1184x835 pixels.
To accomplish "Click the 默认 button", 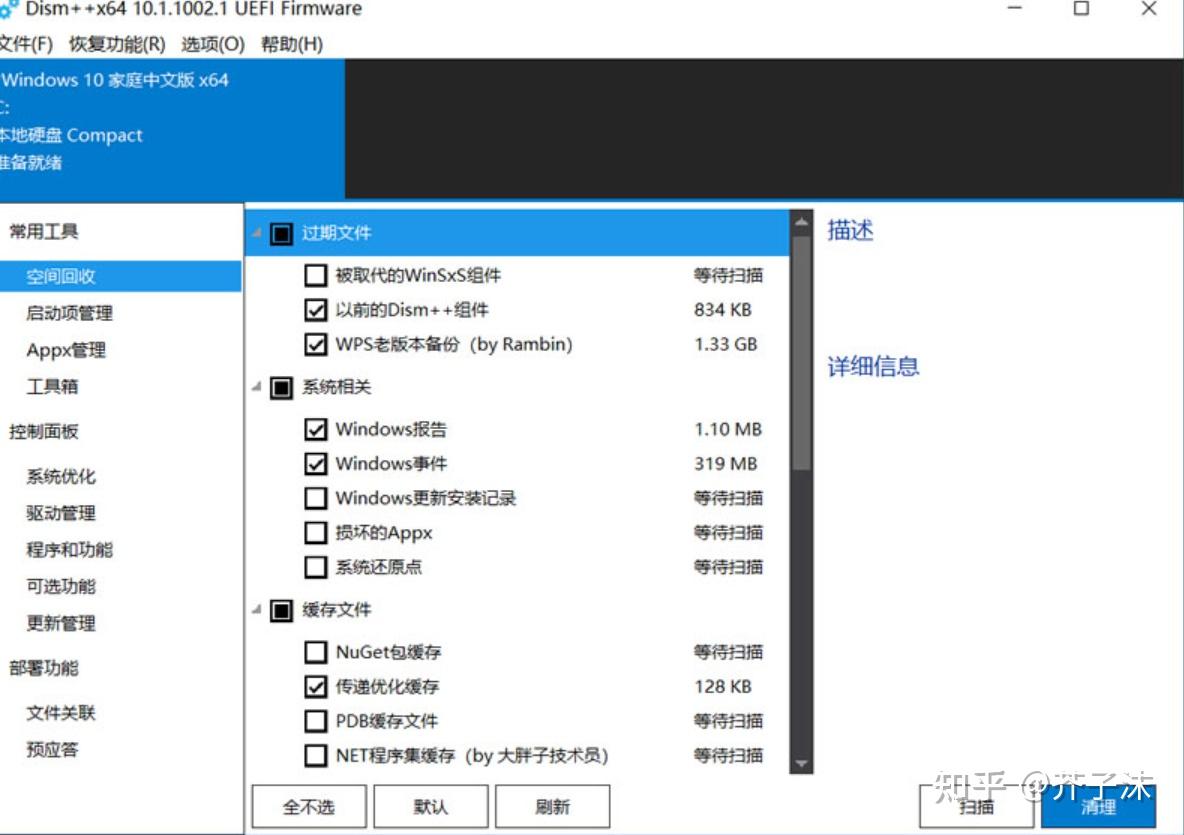I will click(431, 806).
